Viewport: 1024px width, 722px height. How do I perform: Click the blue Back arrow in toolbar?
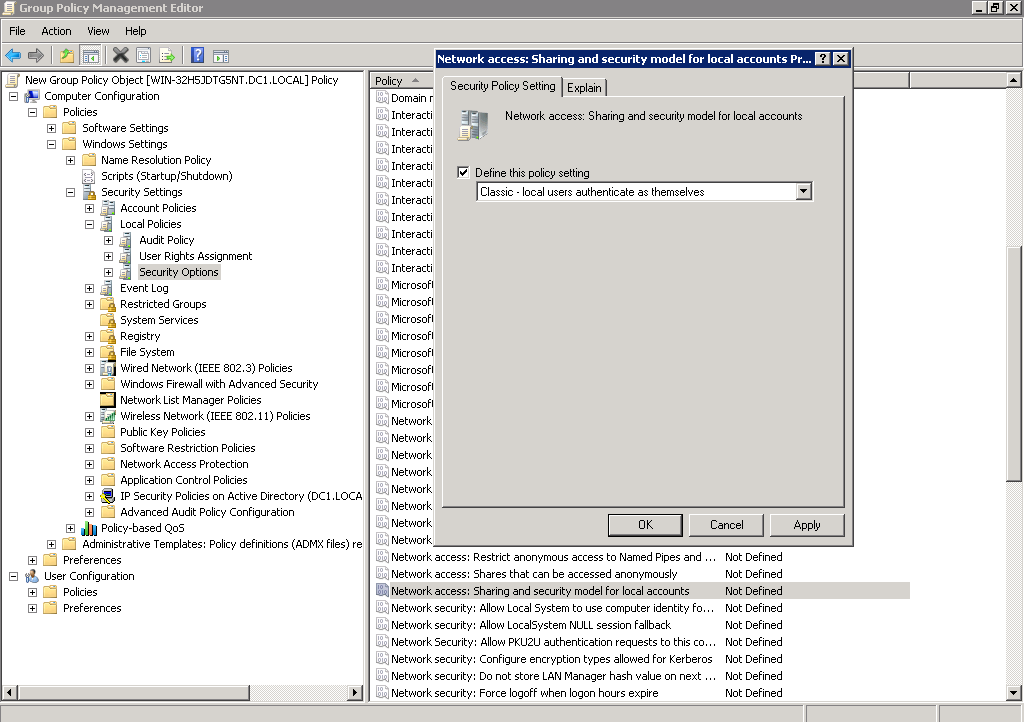coord(13,56)
